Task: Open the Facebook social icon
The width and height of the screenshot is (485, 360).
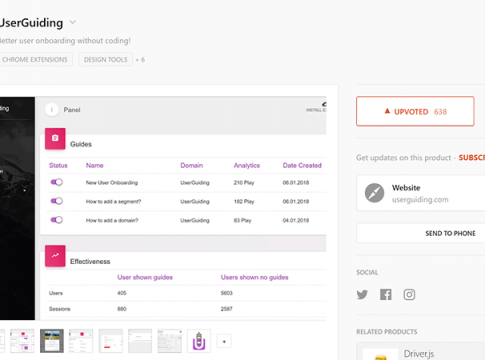Action: [386, 295]
